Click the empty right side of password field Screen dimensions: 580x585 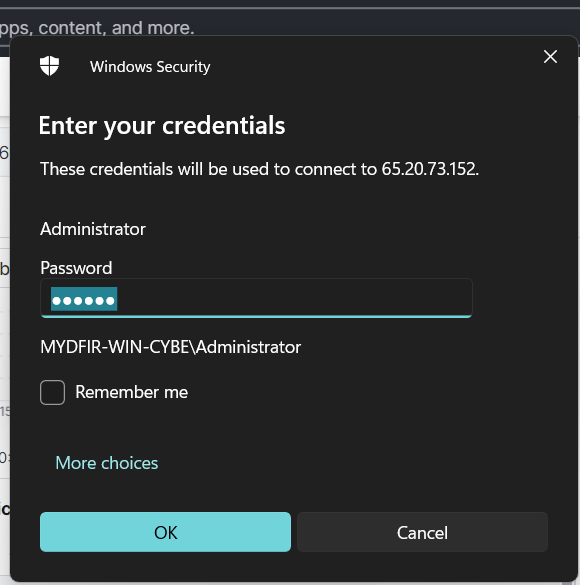[x=295, y=298]
